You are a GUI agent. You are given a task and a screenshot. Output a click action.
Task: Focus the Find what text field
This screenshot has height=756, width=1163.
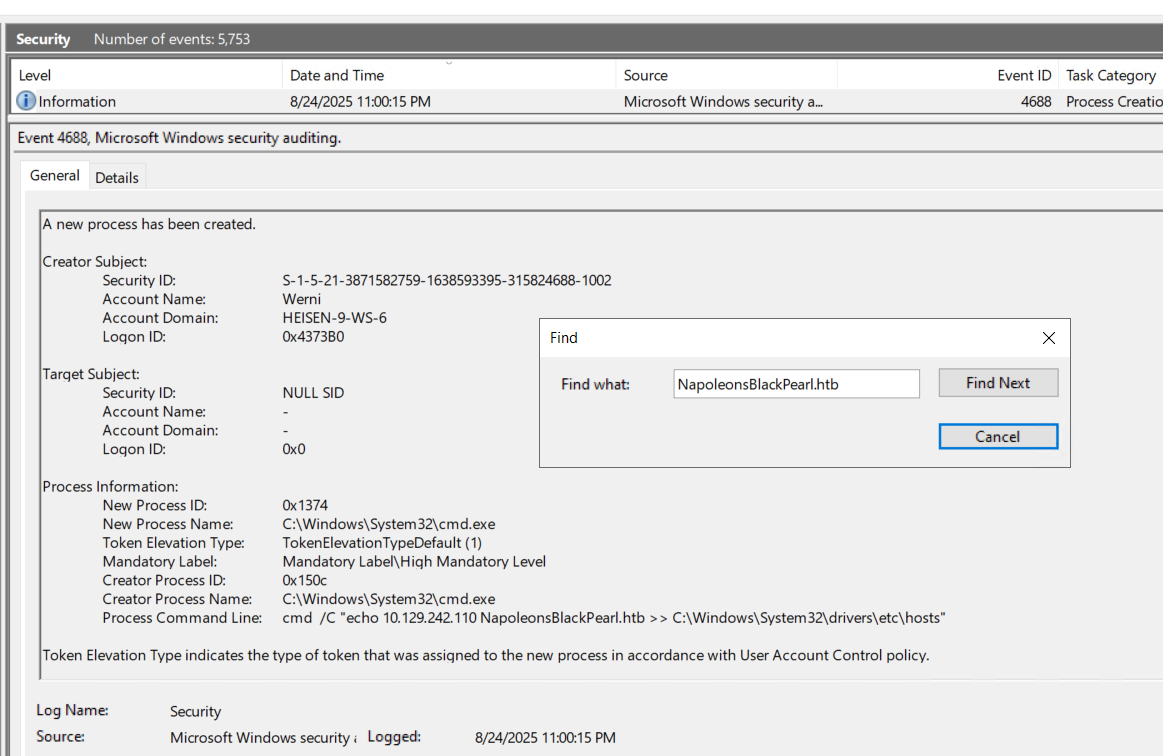click(796, 384)
